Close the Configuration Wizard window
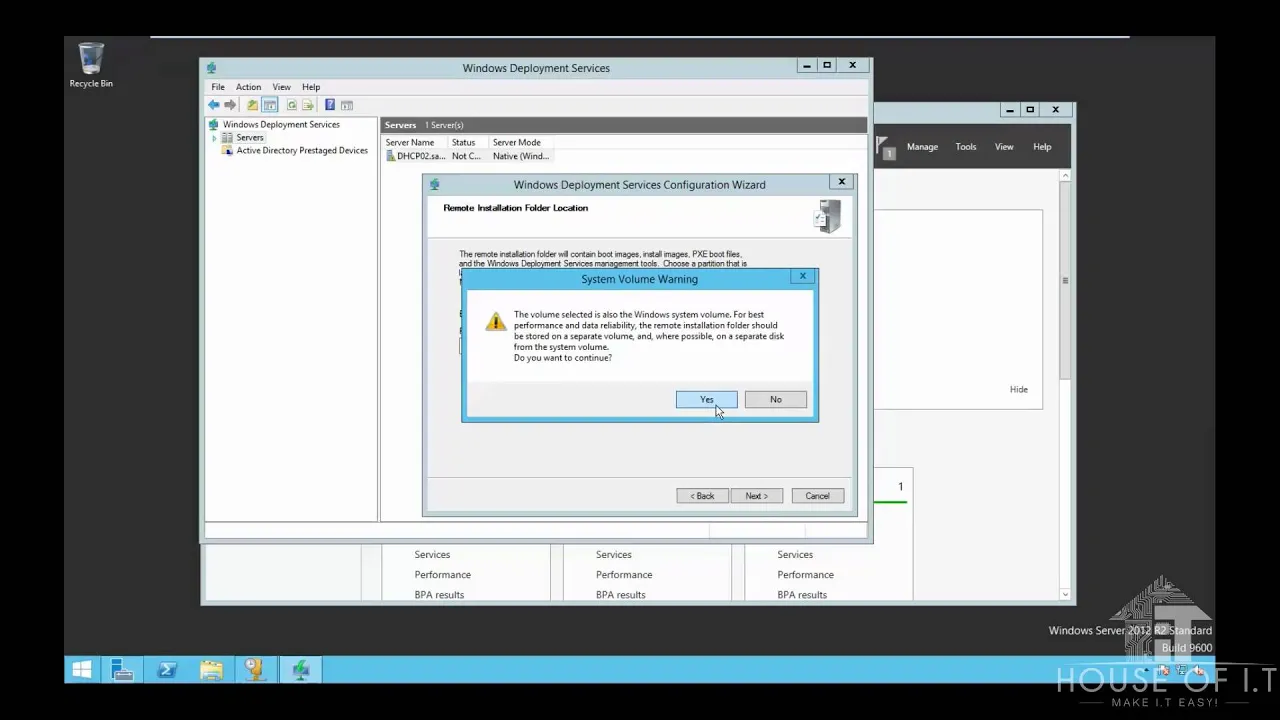Image resolution: width=1280 pixels, height=720 pixels. pos(841,182)
